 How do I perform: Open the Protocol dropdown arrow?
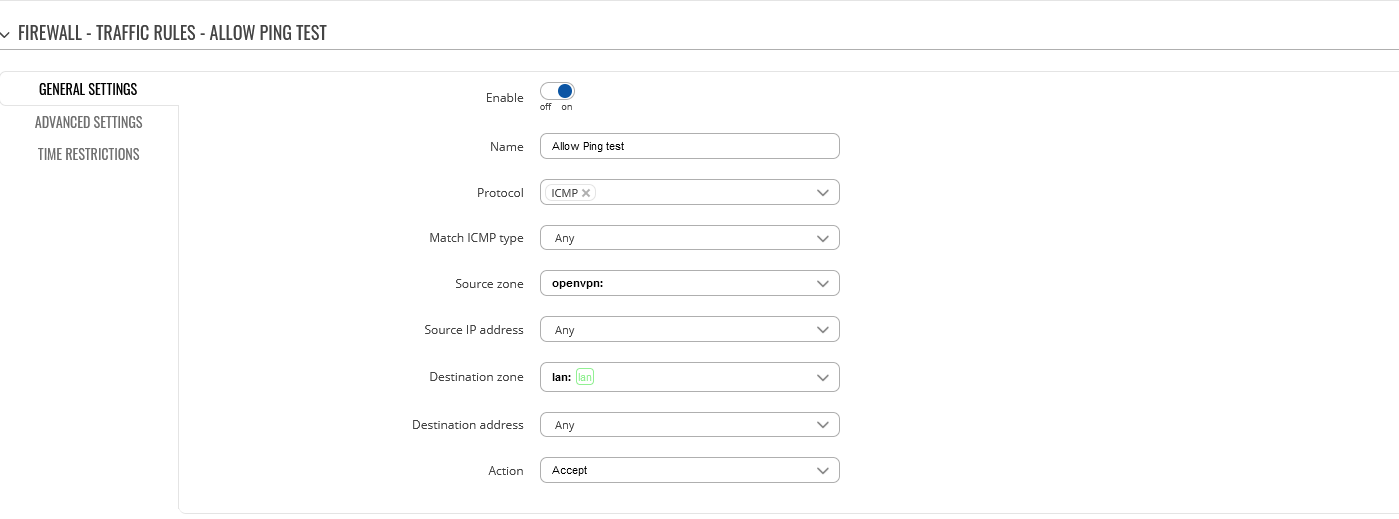point(822,192)
